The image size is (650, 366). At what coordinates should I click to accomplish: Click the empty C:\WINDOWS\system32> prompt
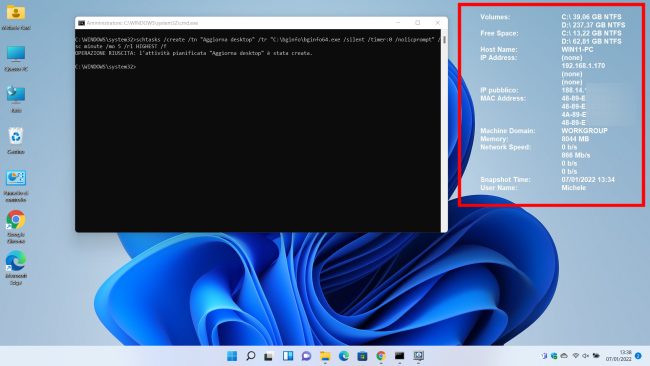[x=106, y=66]
